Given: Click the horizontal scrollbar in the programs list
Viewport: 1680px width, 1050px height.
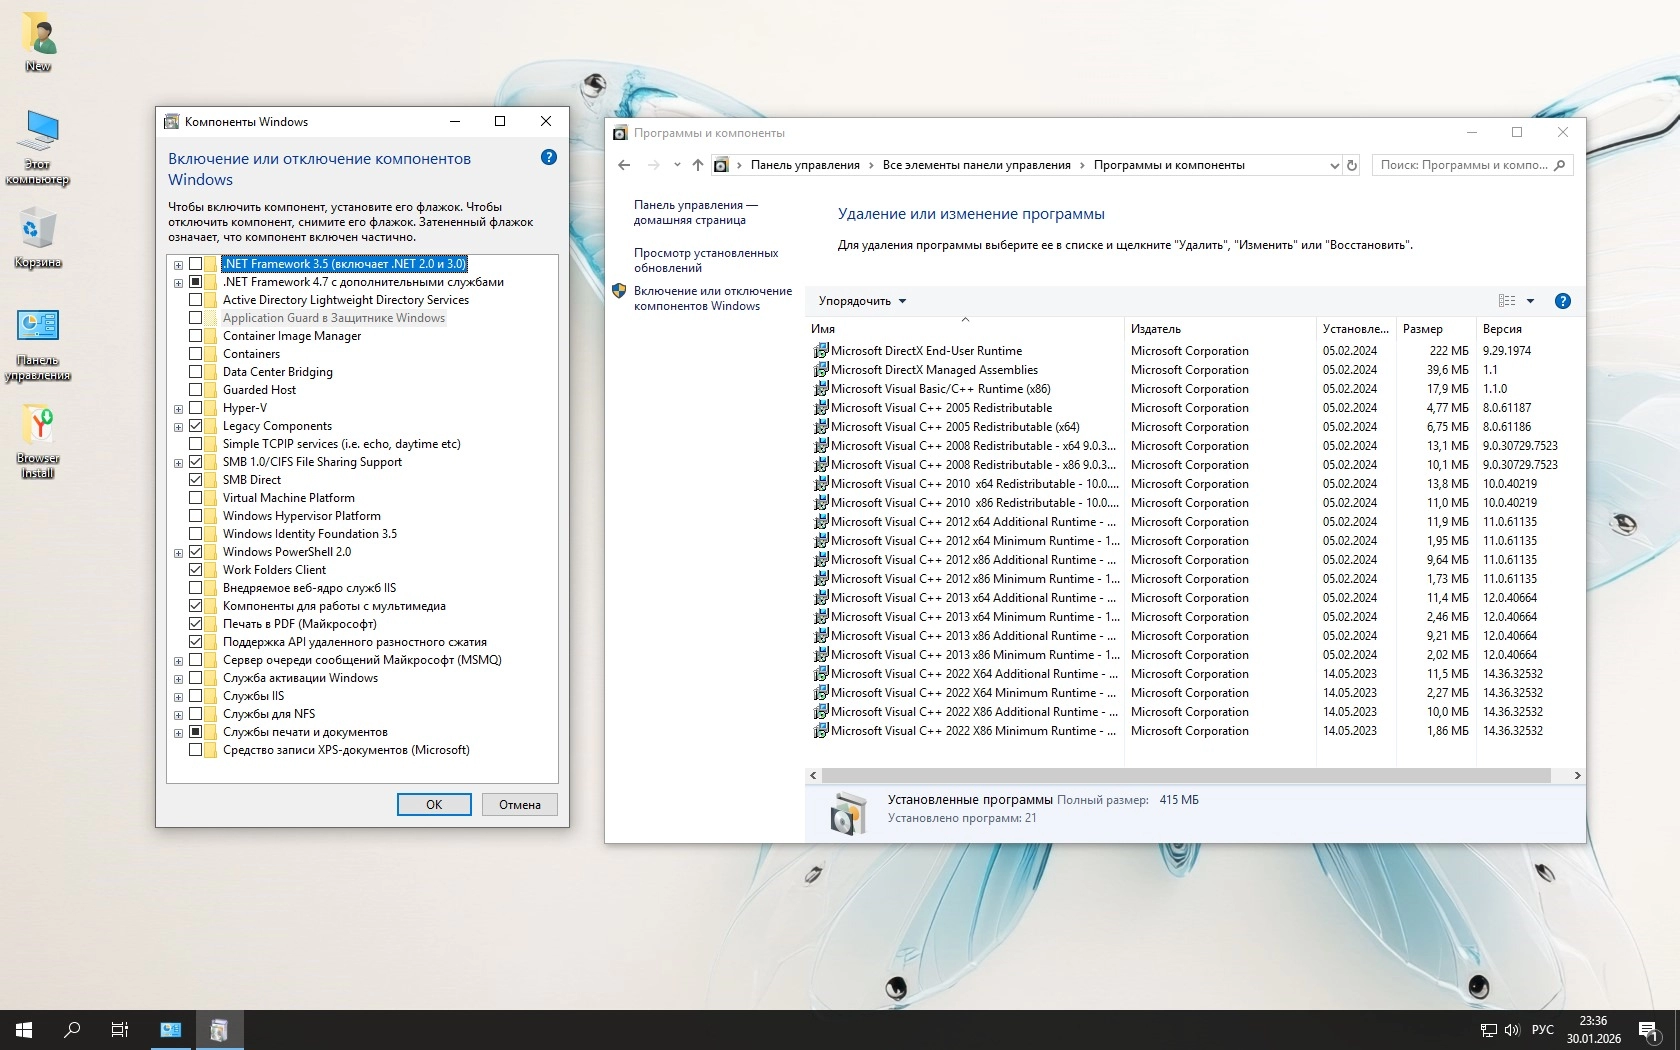Looking at the screenshot, I should point(1185,776).
